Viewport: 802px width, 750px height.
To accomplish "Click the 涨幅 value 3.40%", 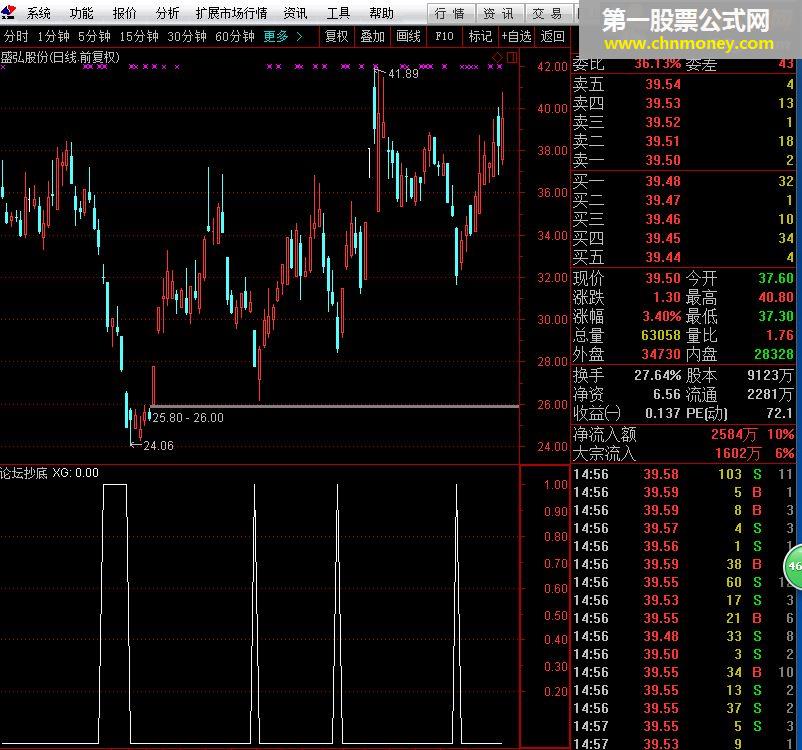I will pos(662,316).
